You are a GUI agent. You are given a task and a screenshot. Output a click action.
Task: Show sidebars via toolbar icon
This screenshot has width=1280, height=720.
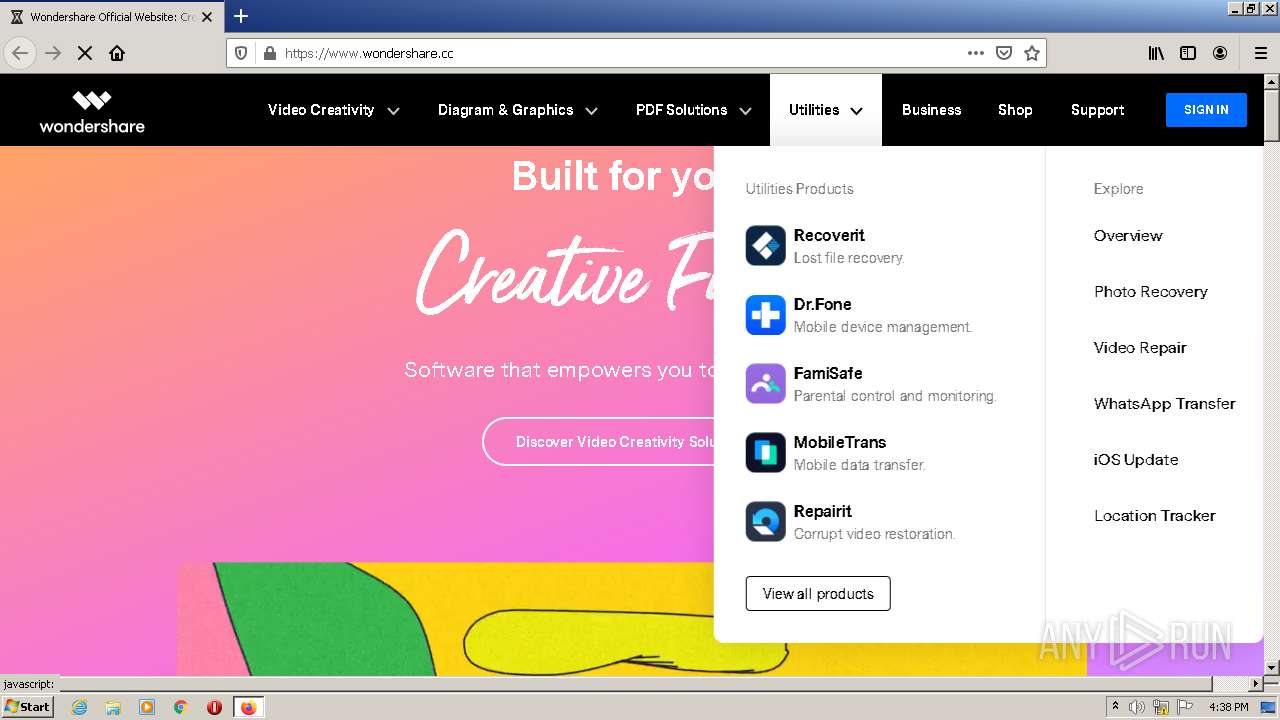tap(1188, 53)
